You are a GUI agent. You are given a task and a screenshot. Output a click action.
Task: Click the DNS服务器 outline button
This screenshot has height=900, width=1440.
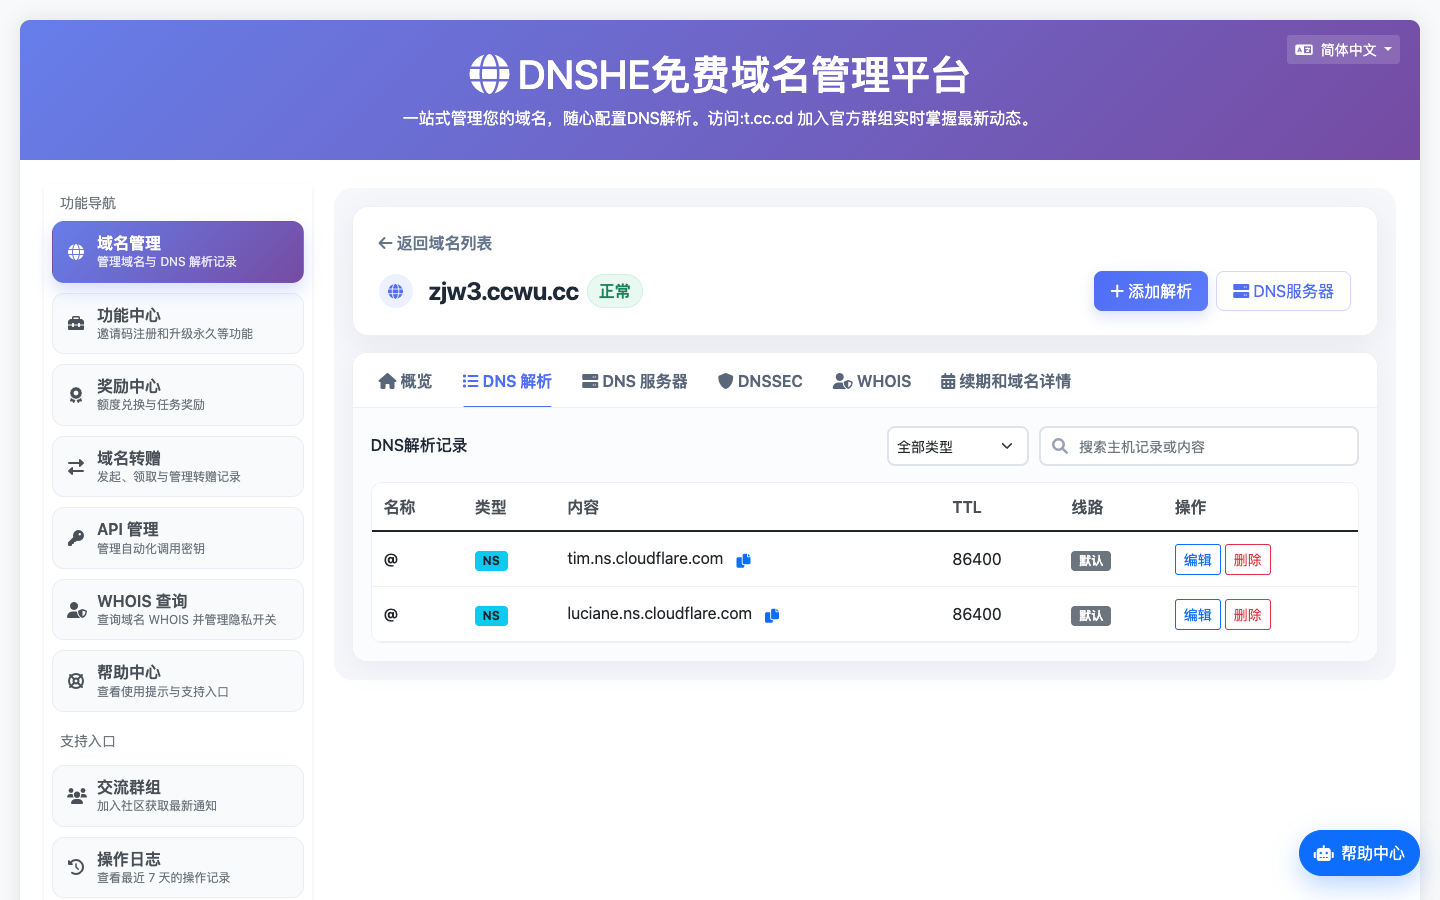(1283, 291)
